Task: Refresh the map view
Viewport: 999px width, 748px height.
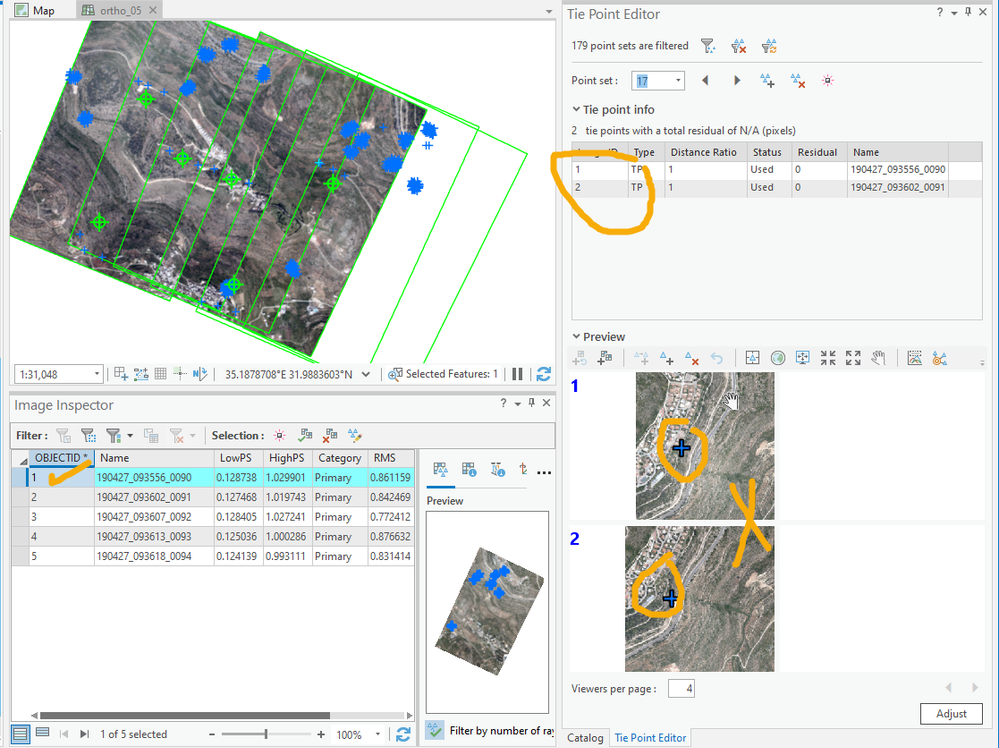Action: tap(543, 374)
